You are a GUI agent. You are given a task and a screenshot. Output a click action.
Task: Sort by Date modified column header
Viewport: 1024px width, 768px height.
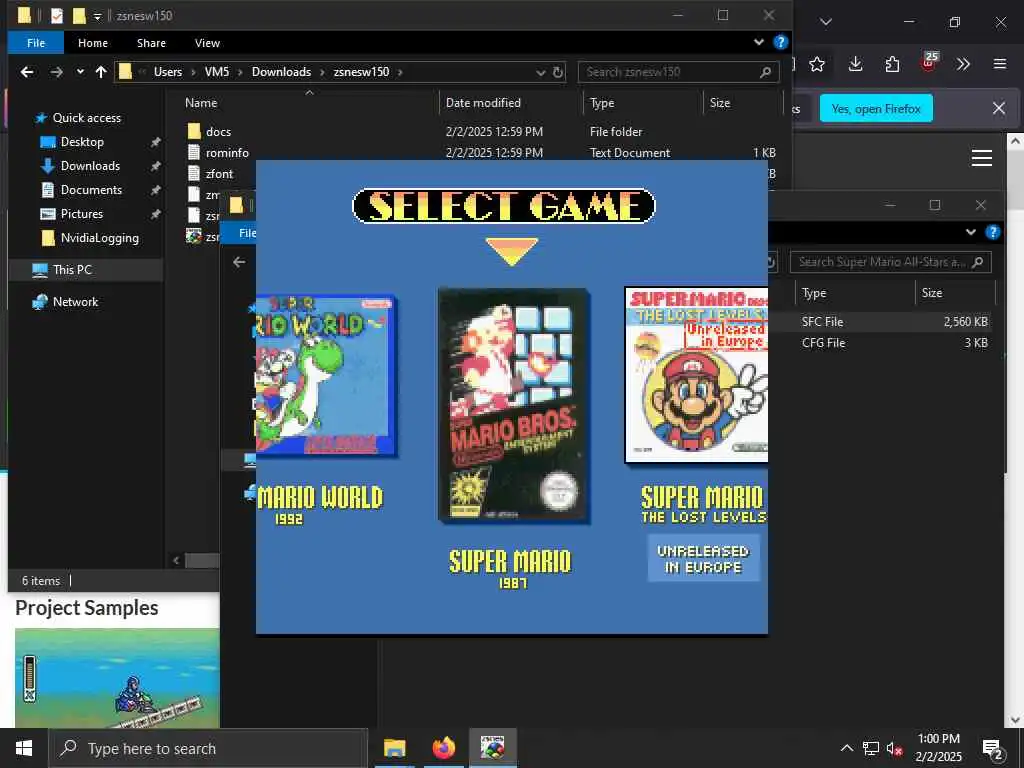point(483,103)
